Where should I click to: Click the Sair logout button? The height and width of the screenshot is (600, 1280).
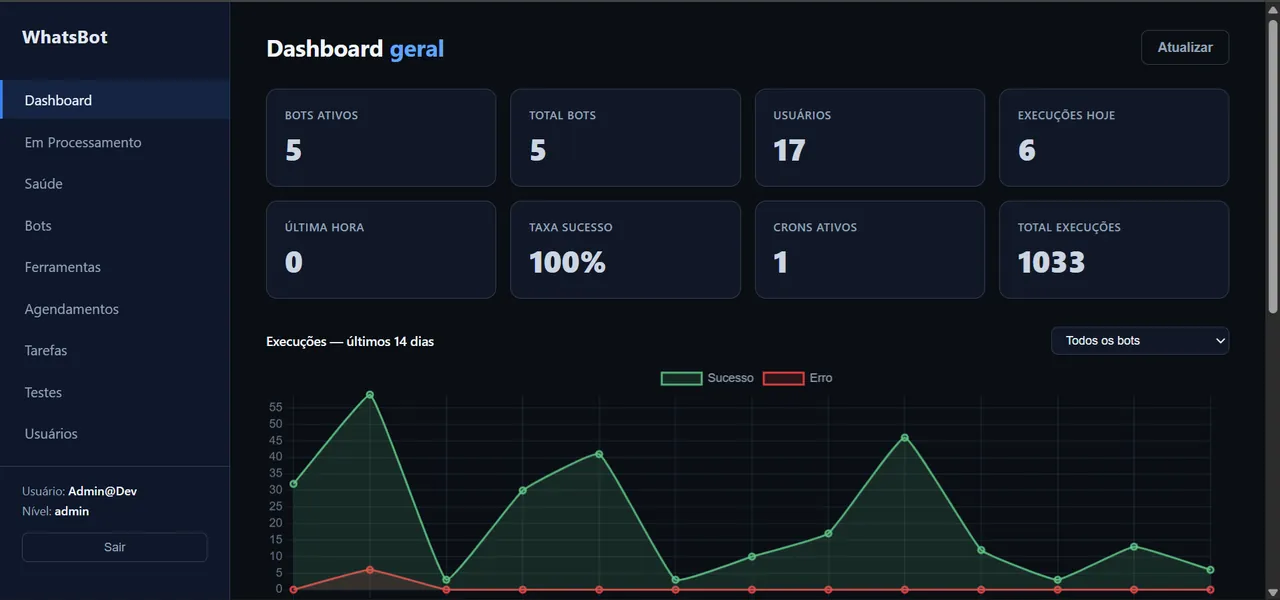[115, 547]
